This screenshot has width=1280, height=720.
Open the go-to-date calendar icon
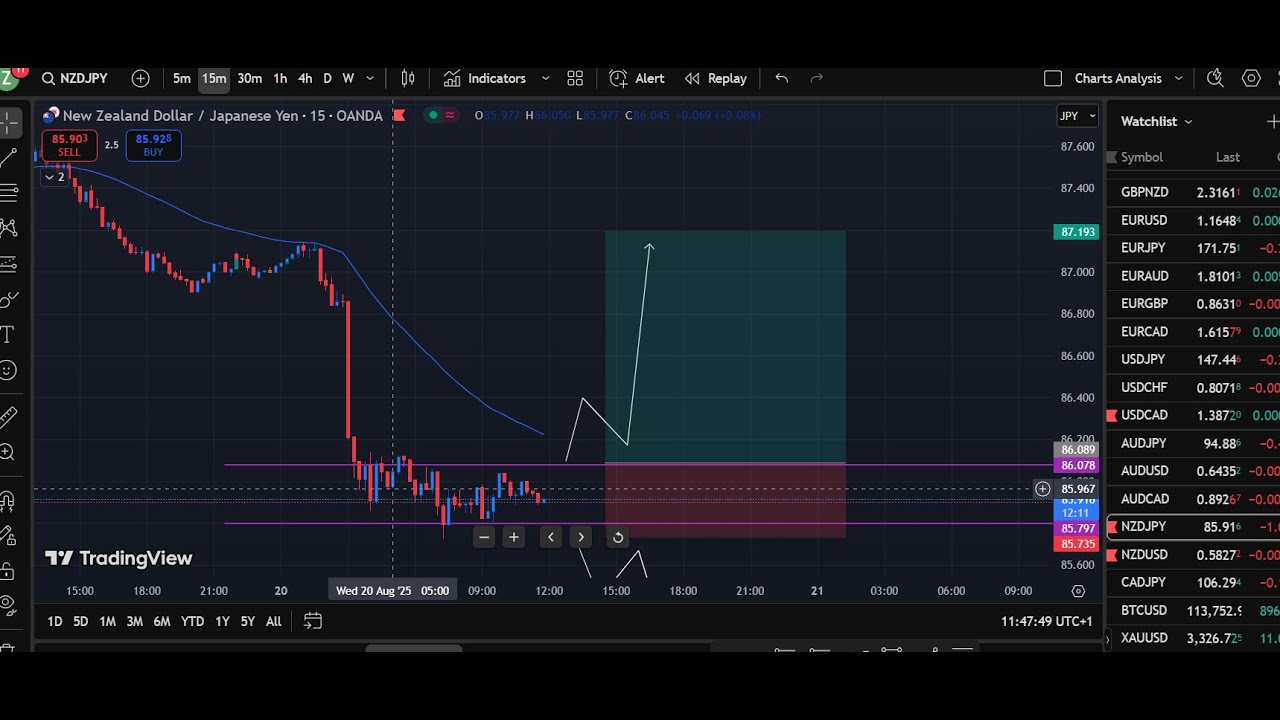(312, 621)
